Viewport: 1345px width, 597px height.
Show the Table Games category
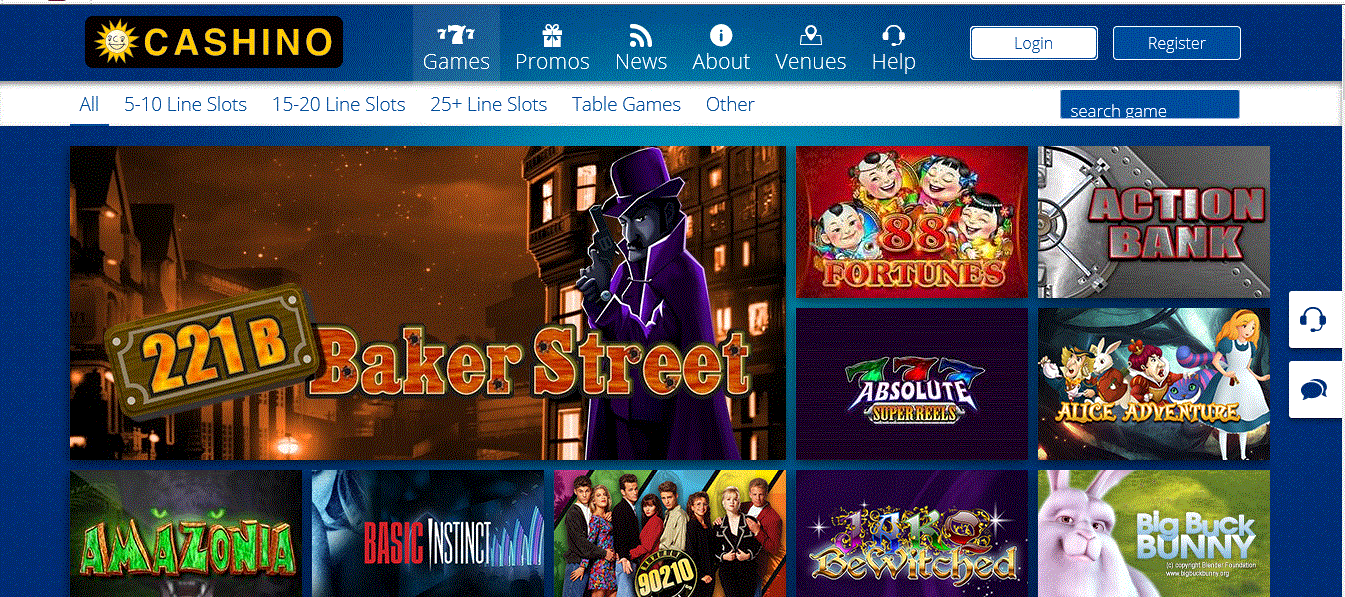(626, 104)
